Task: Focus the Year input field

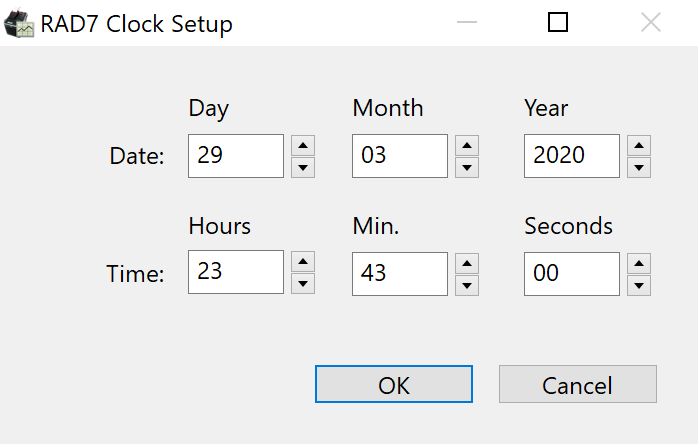Action: point(572,156)
